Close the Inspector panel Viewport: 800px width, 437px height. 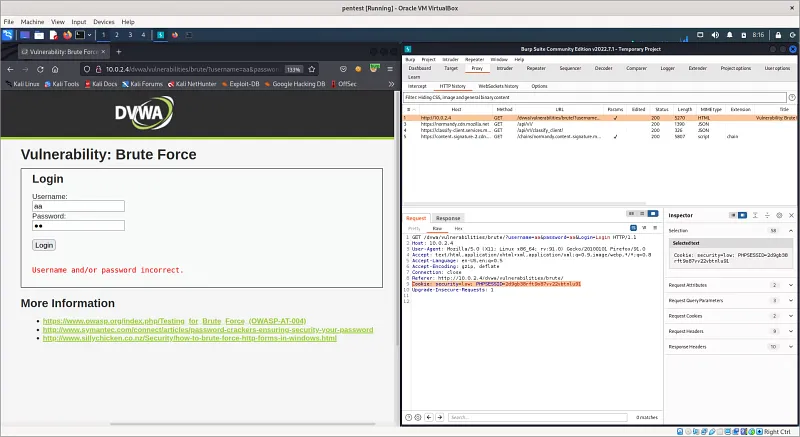(x=791, y=215)
